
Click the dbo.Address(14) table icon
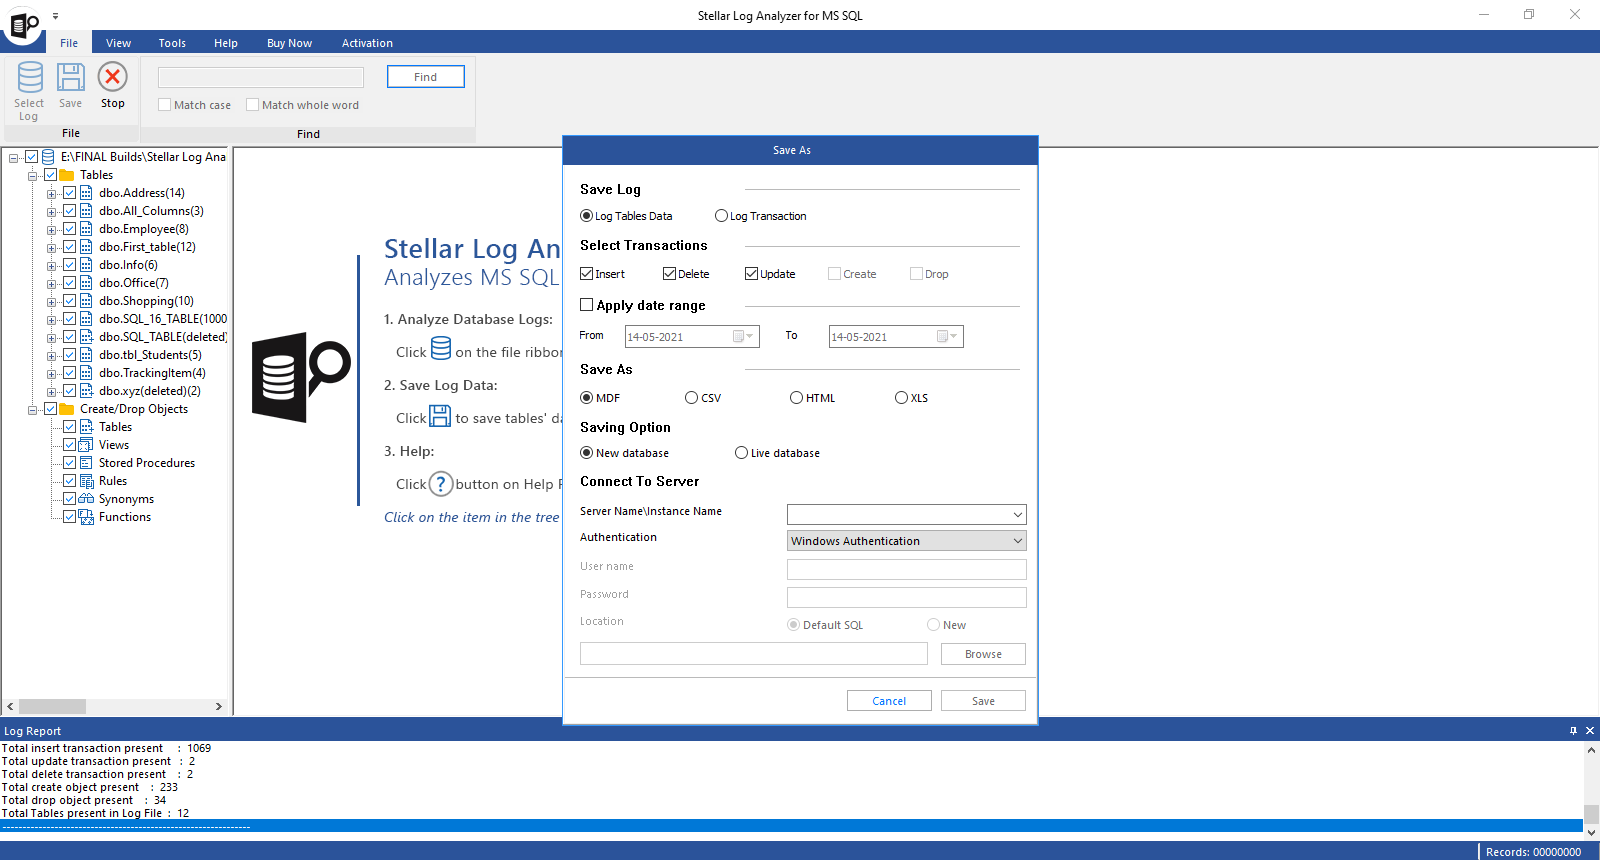click(x=86, y=193)
